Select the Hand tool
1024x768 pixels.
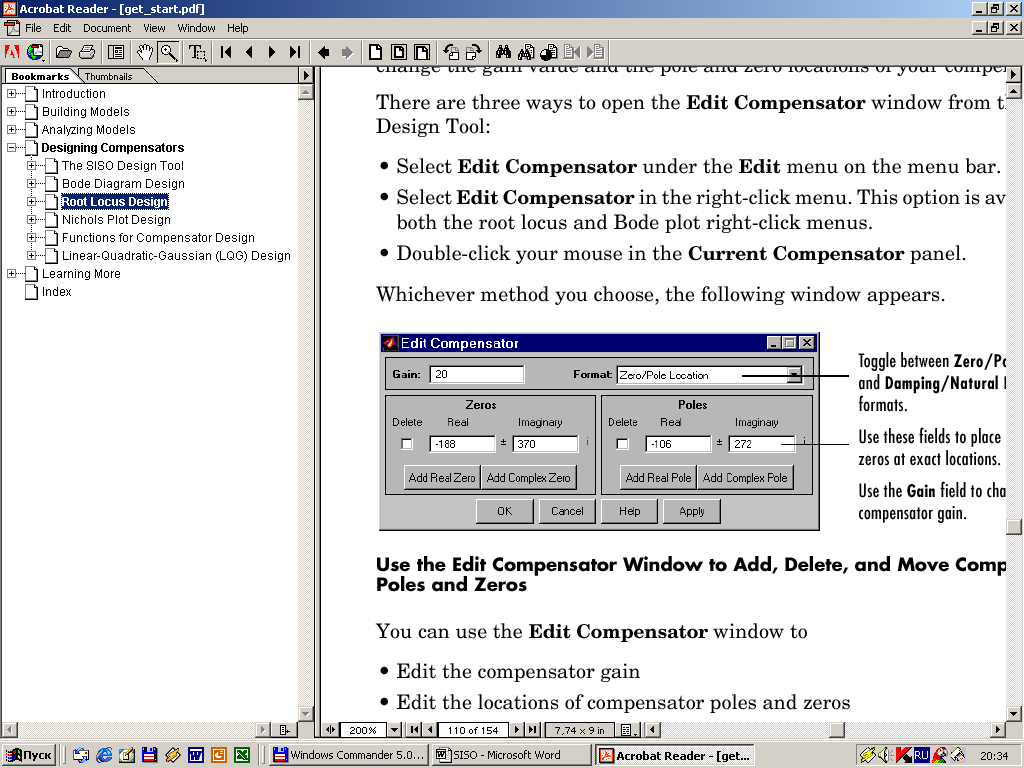(145, 52)
